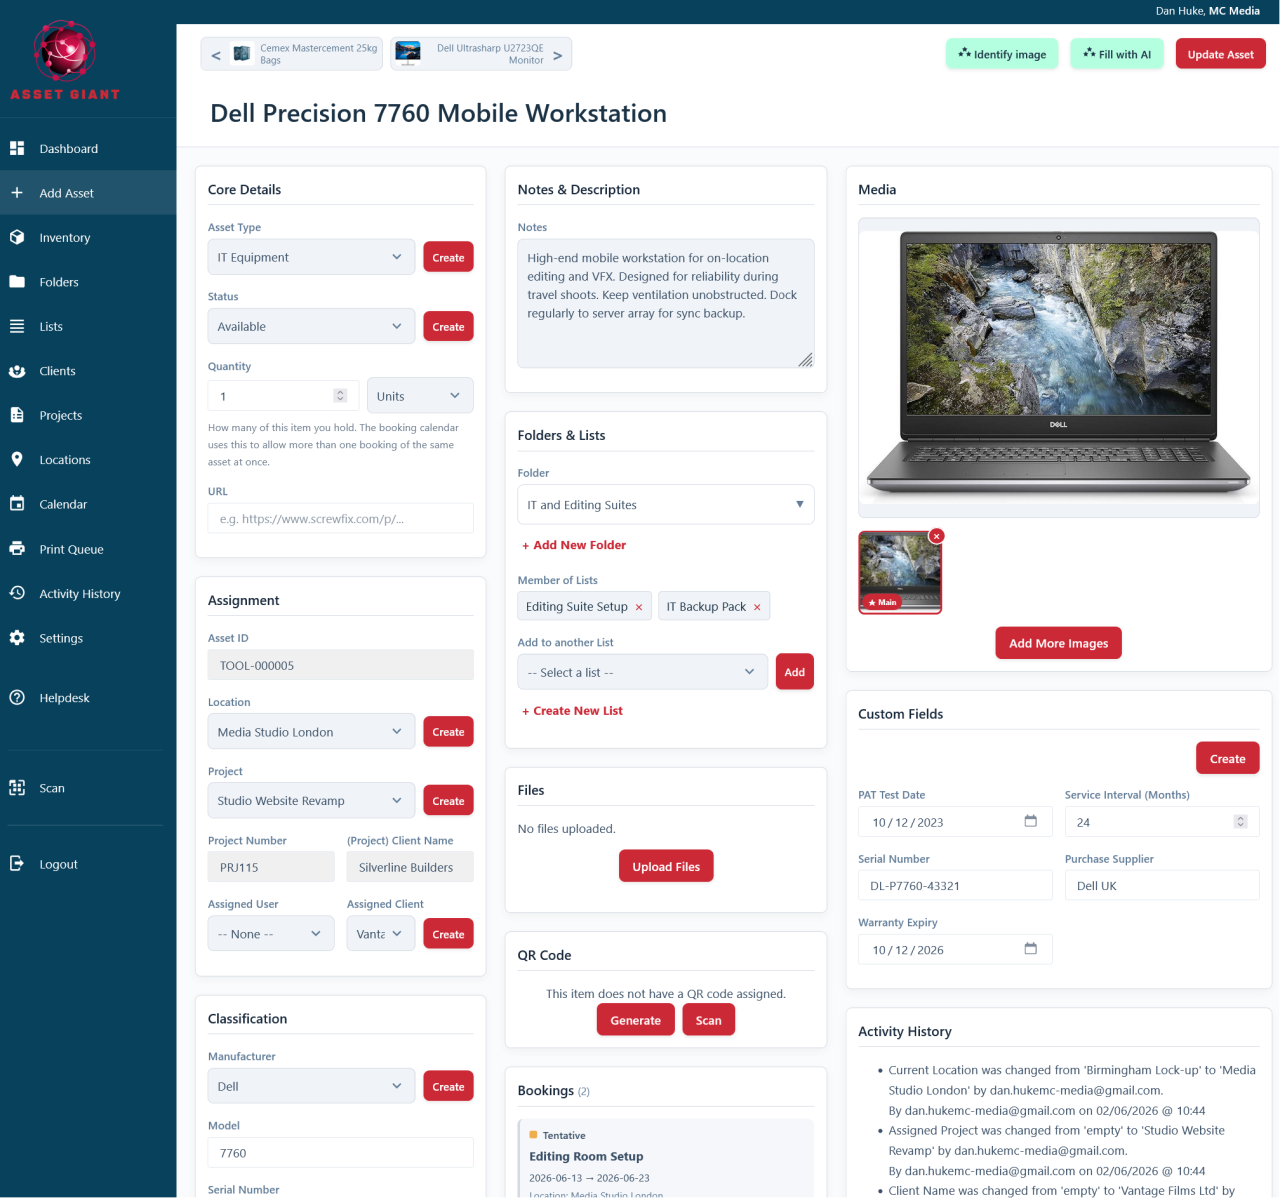The width and height of the screenshot is (1280, 1198).
Task: Click the Print Queue printer icon
Action: 17,549
